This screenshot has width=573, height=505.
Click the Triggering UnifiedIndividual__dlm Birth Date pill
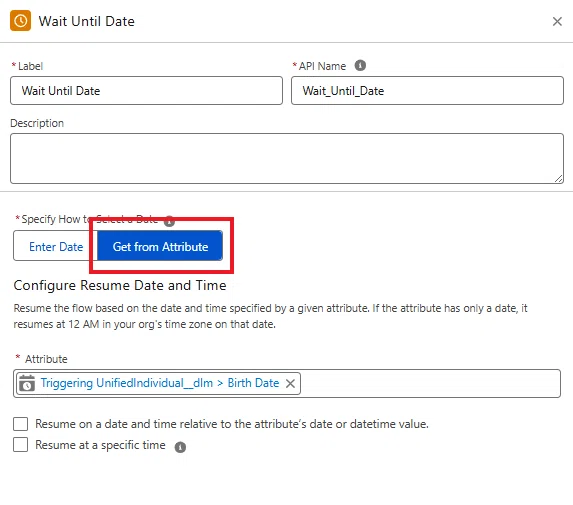(158, 383)
